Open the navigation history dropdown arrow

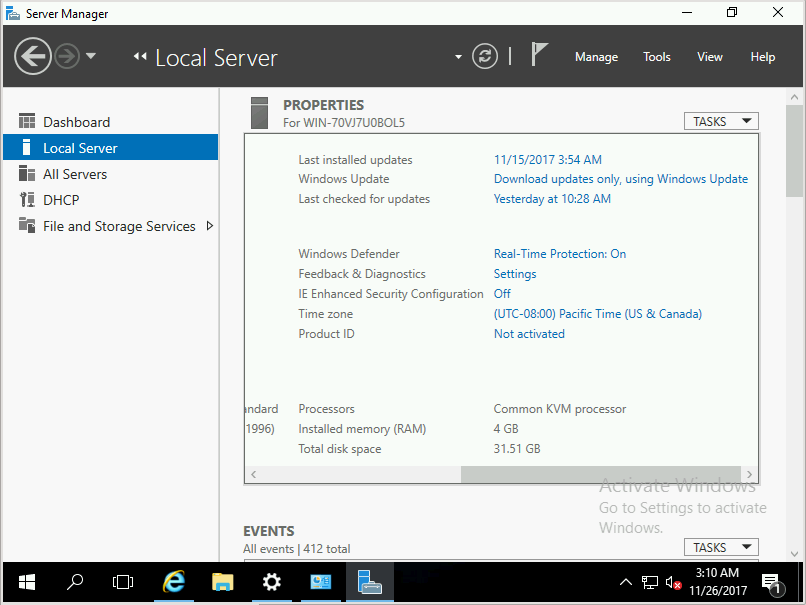pos(91,56)
